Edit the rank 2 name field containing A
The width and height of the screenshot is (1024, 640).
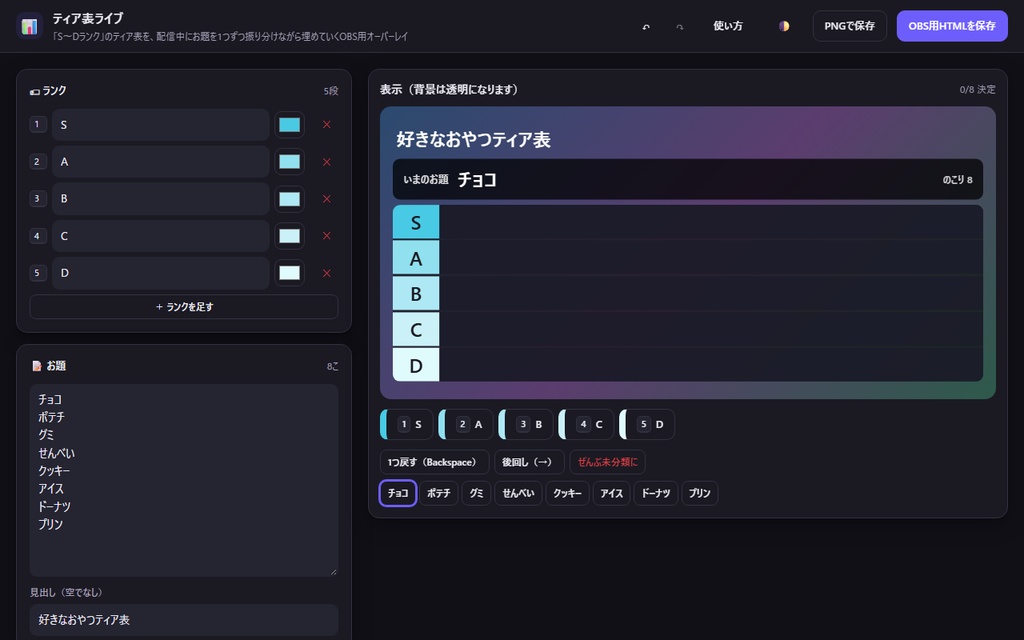pos(161,162)
